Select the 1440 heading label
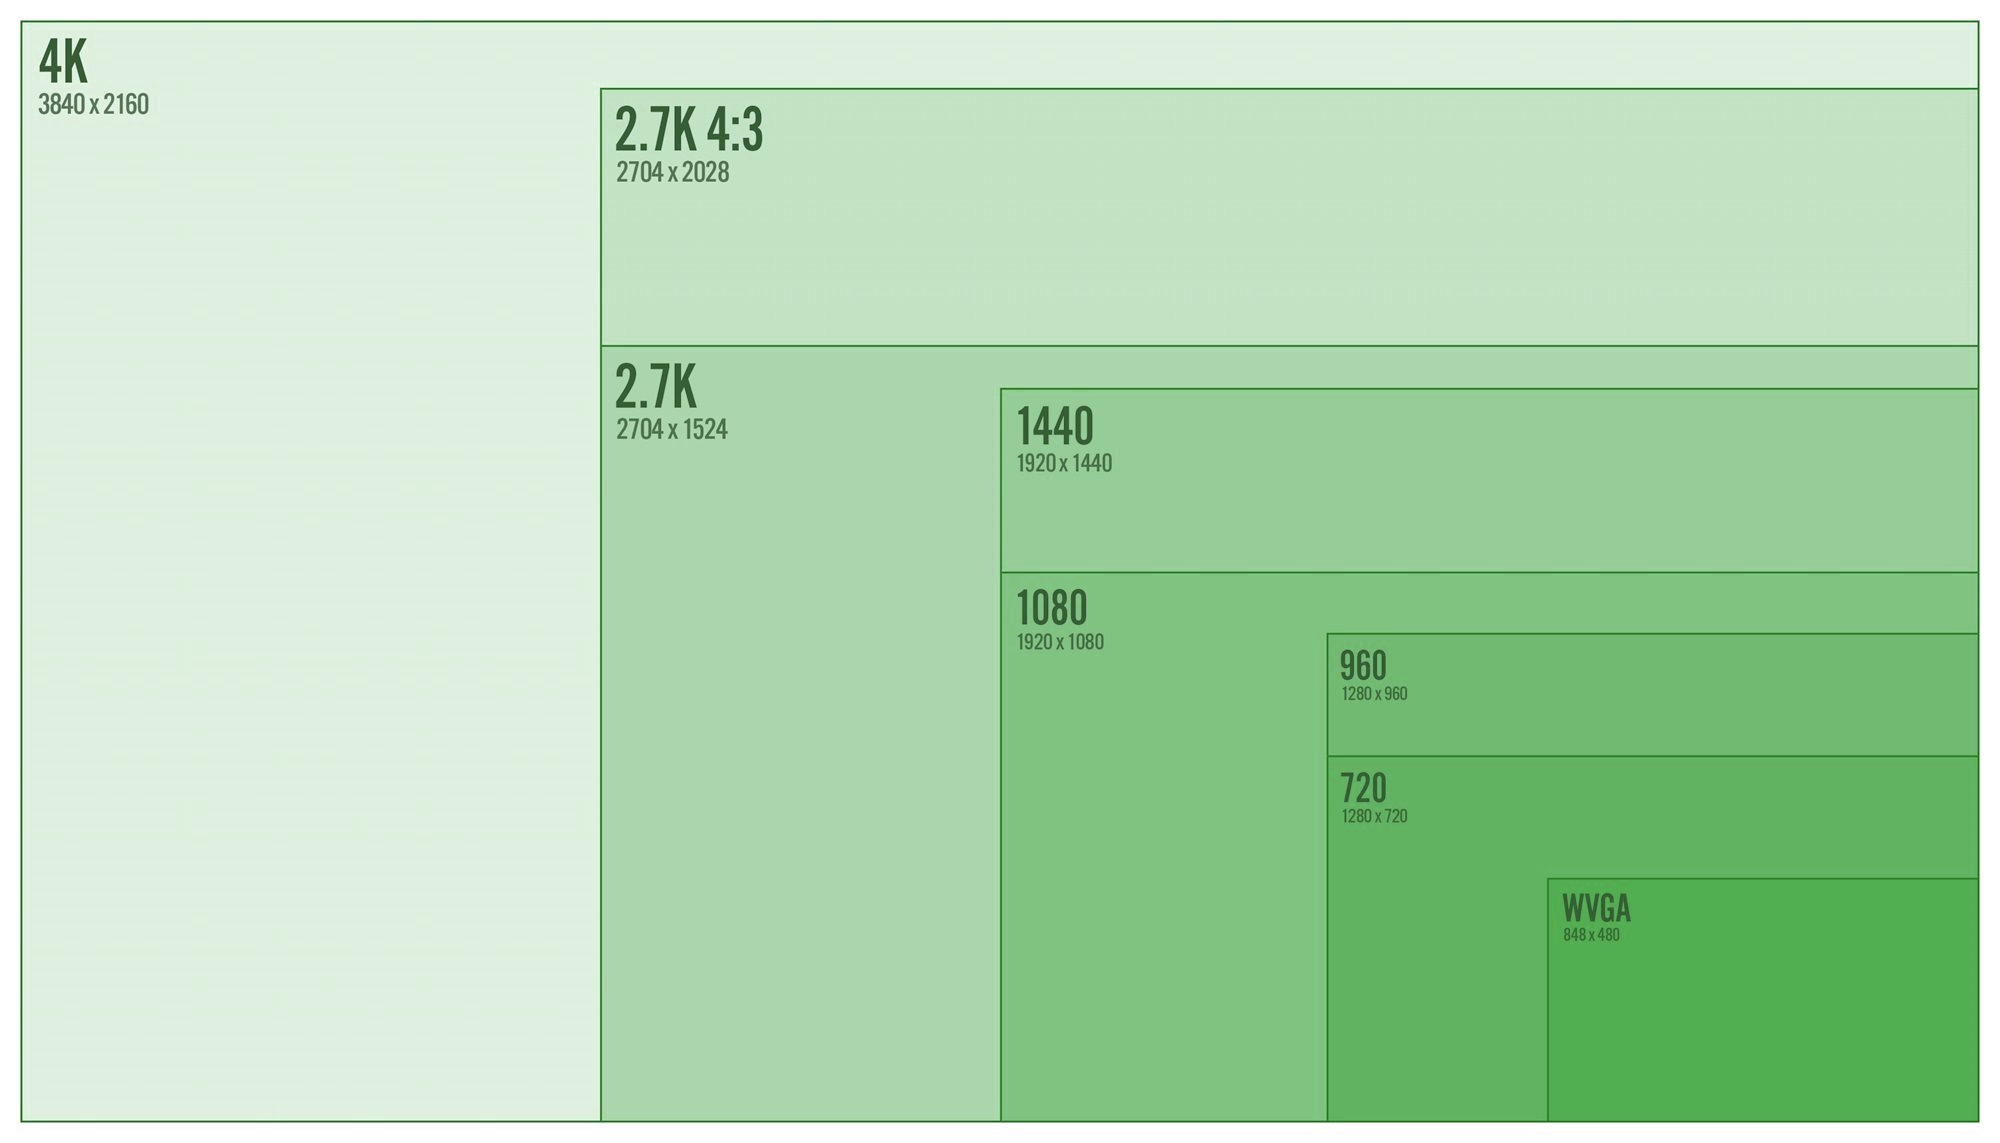This screenshot has width=2000, height=1143. tap(1055, 426)
